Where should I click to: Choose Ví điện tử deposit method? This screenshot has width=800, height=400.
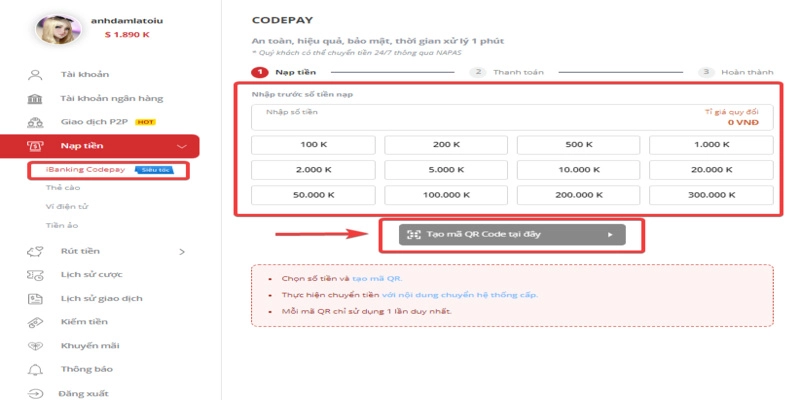tap(67, 207)
